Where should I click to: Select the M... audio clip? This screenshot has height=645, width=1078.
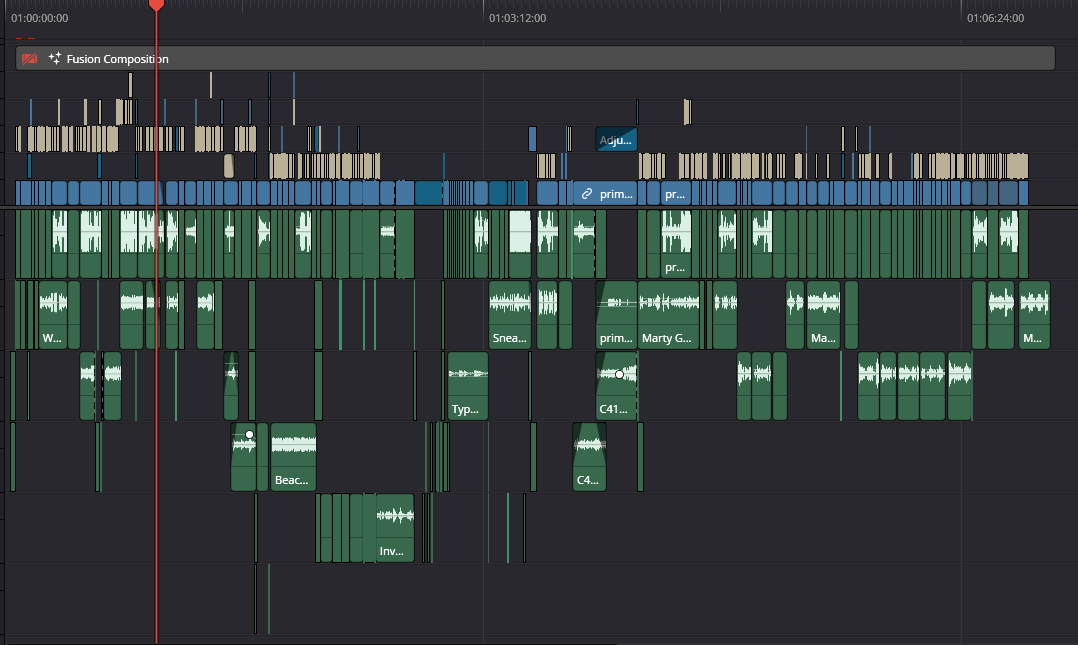pyautogui.click(x=1034, y=314)
